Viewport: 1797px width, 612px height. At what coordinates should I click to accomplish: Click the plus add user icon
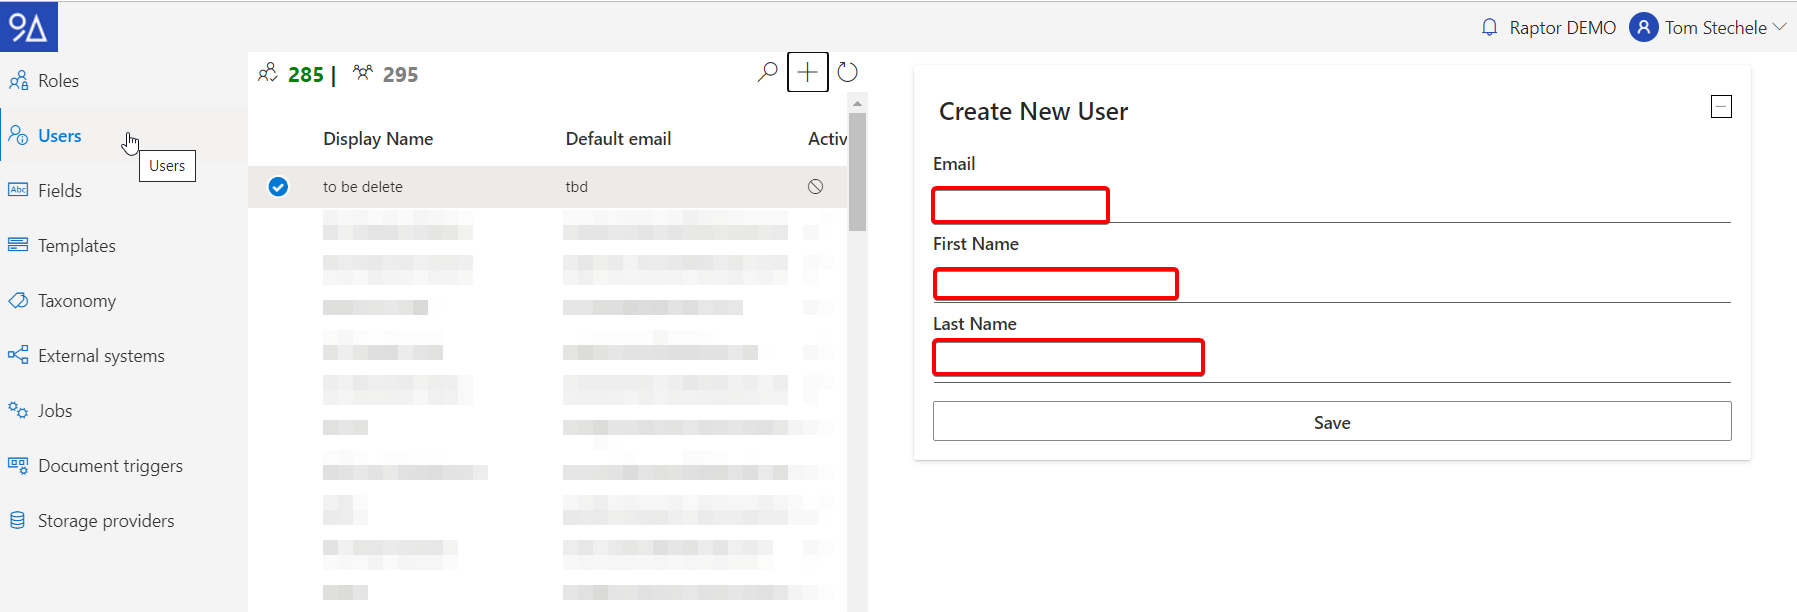tap(807, 72)
